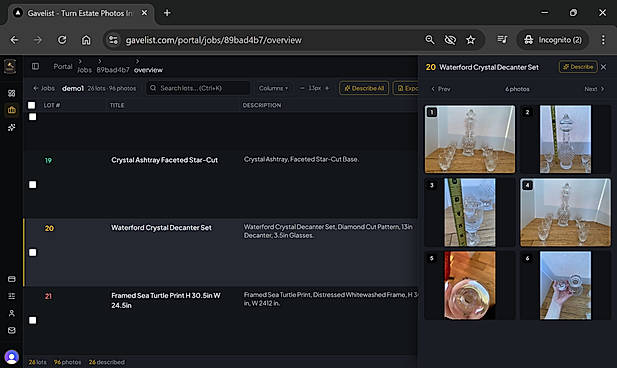Open photo 5 thumbnail of decanter
The height and width of the screenshot is (368, 617).
[470, 285]
